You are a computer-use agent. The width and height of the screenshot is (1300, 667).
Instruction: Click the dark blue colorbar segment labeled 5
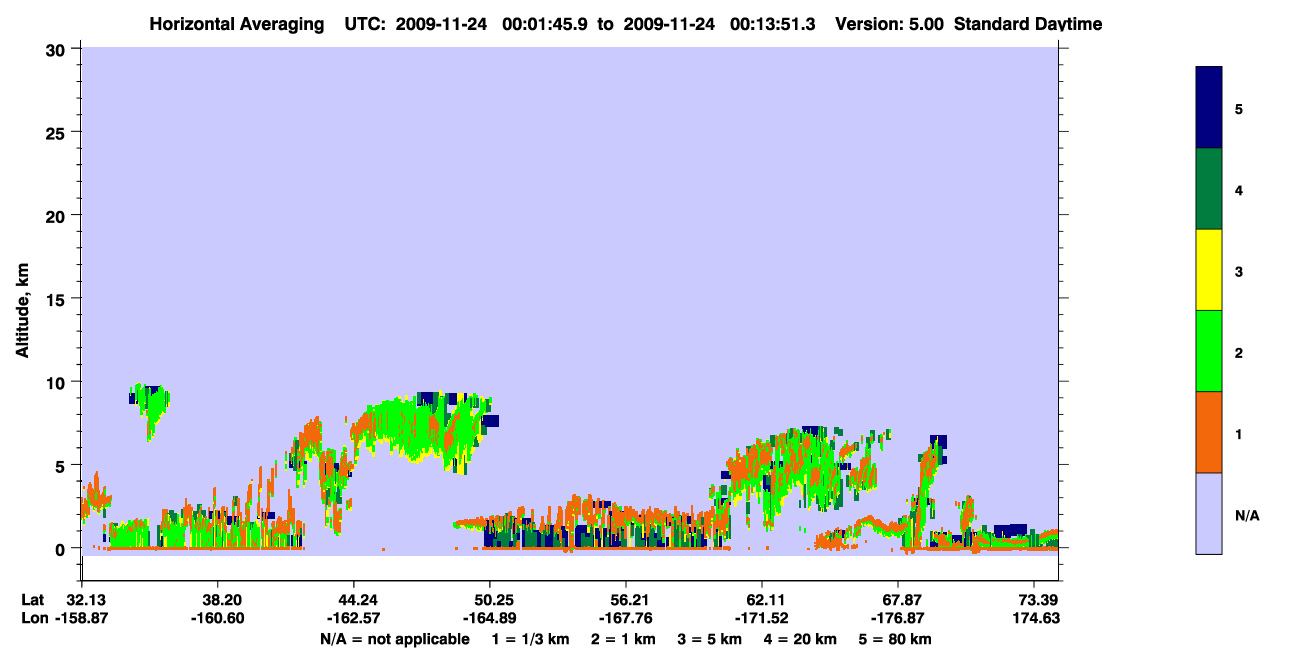coord(1209,108)
